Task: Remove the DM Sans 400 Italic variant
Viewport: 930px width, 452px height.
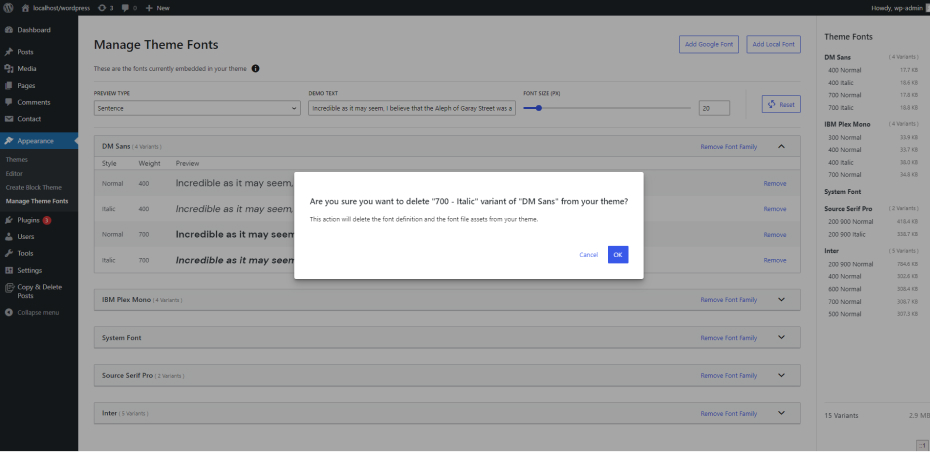Action: click(775, 209)
